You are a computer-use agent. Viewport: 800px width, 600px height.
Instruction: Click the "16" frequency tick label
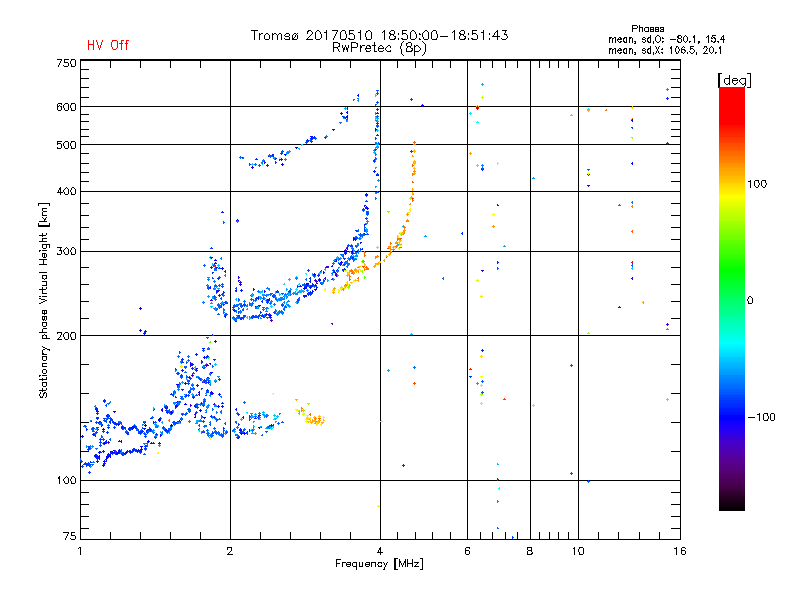pyautogui.click(x=680, y=551)
